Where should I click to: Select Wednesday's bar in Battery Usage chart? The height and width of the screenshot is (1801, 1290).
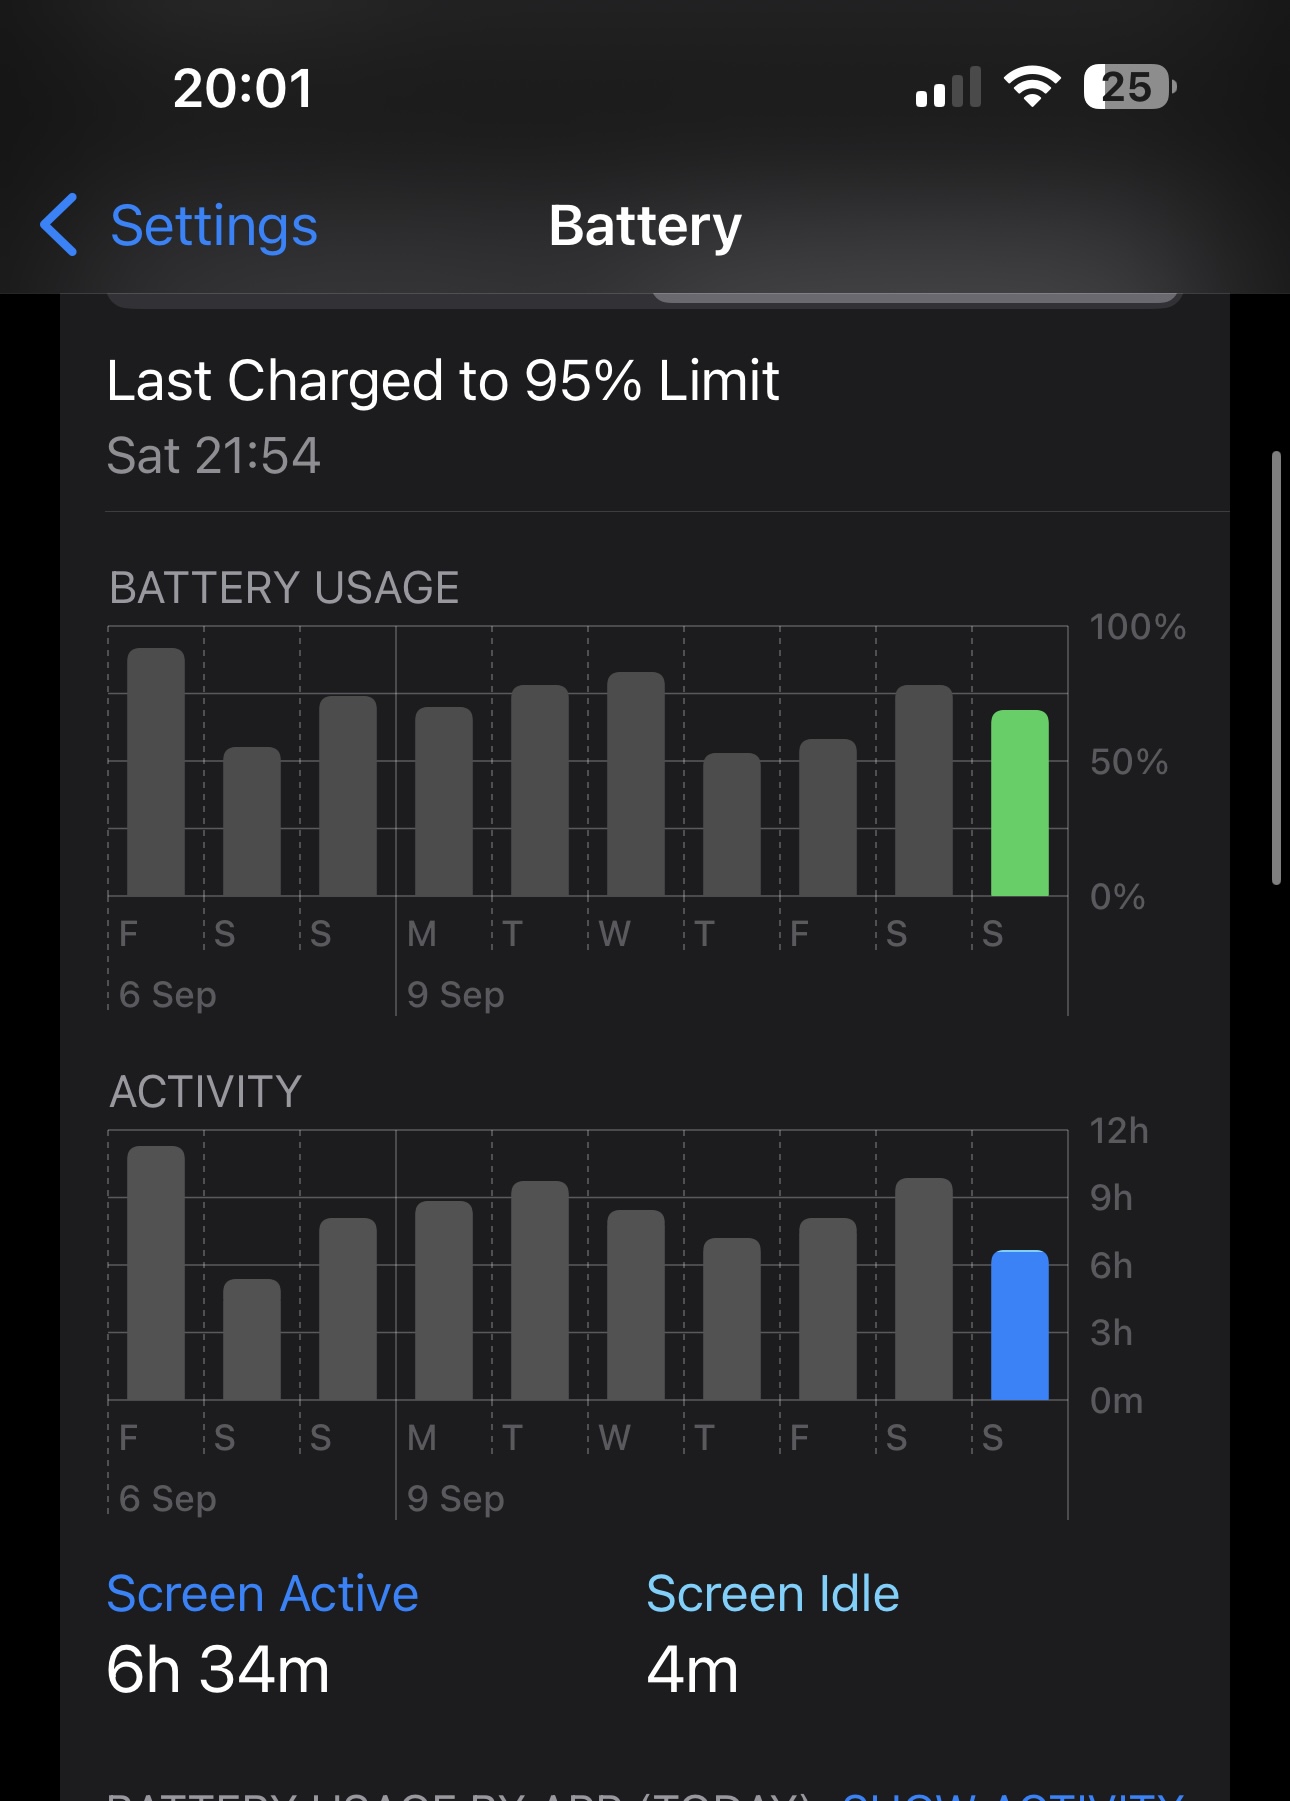636,784
